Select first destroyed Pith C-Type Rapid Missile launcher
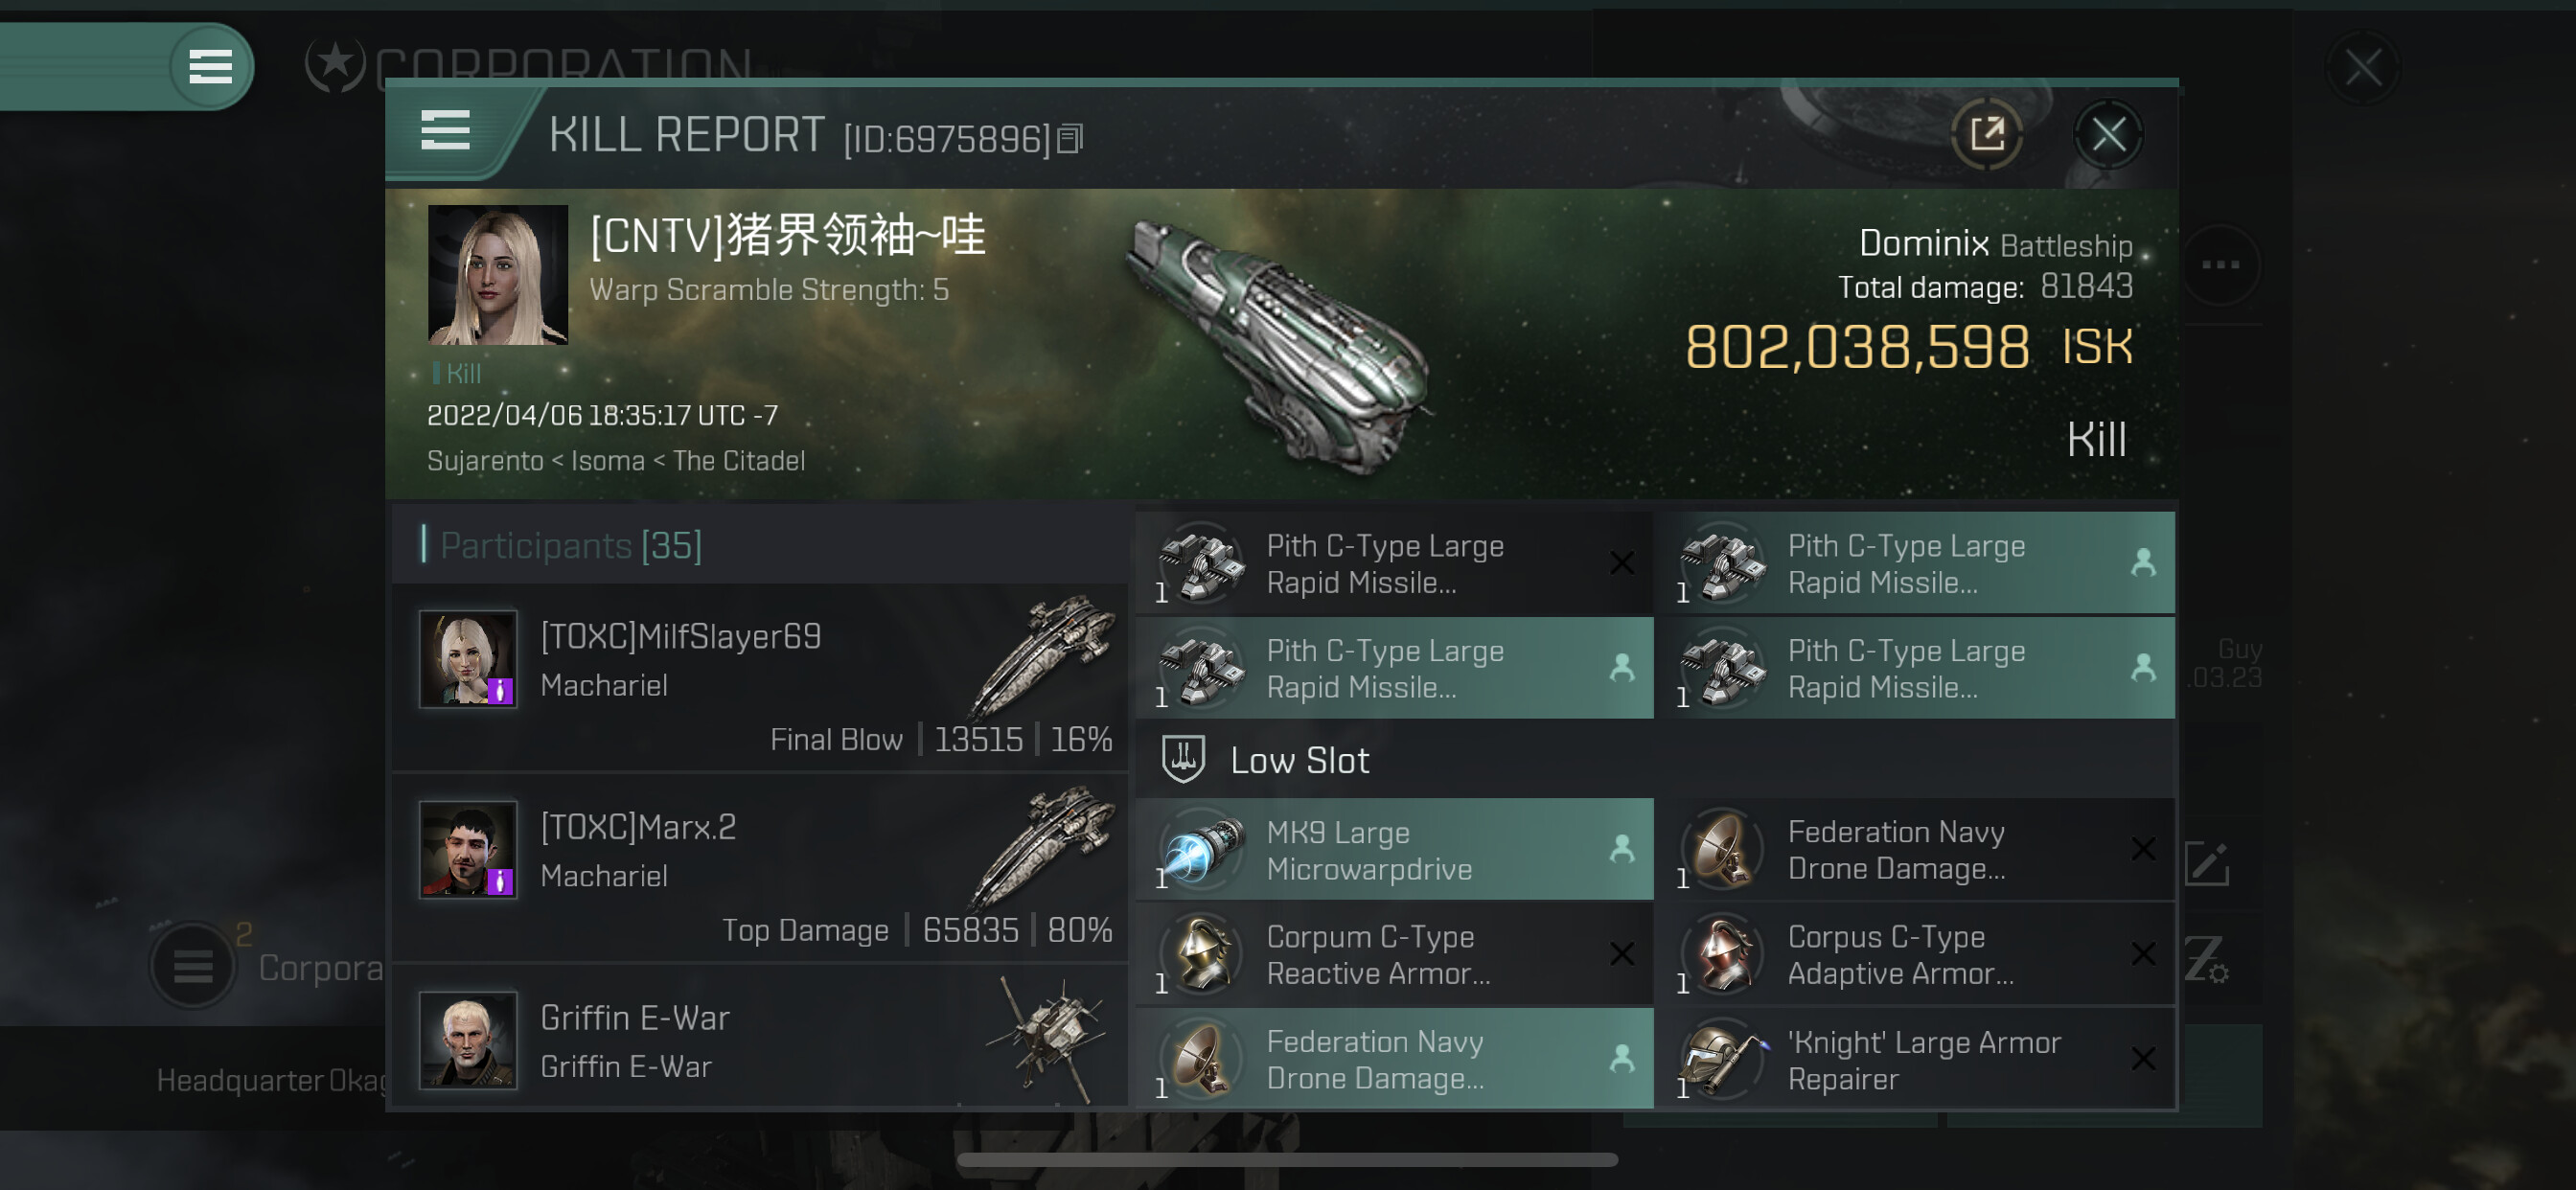 1394,564
